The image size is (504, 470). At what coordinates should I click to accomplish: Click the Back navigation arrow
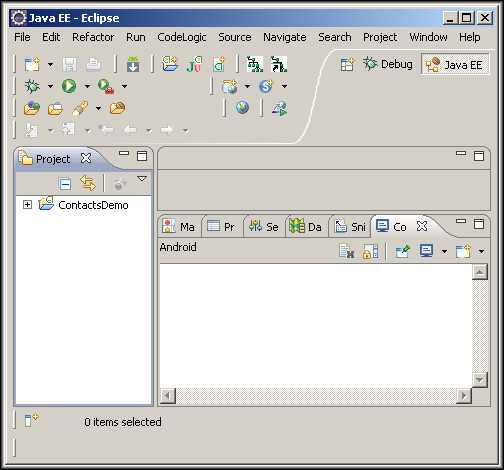[x=130, y=130]
